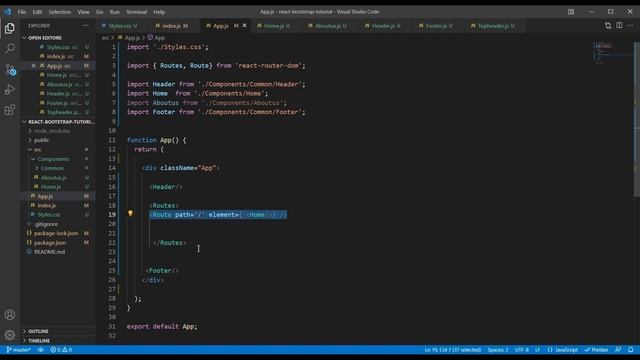The image size is (640, 360).
Task: Click the lightbulb code action on line 19
Action: [130, 213]
